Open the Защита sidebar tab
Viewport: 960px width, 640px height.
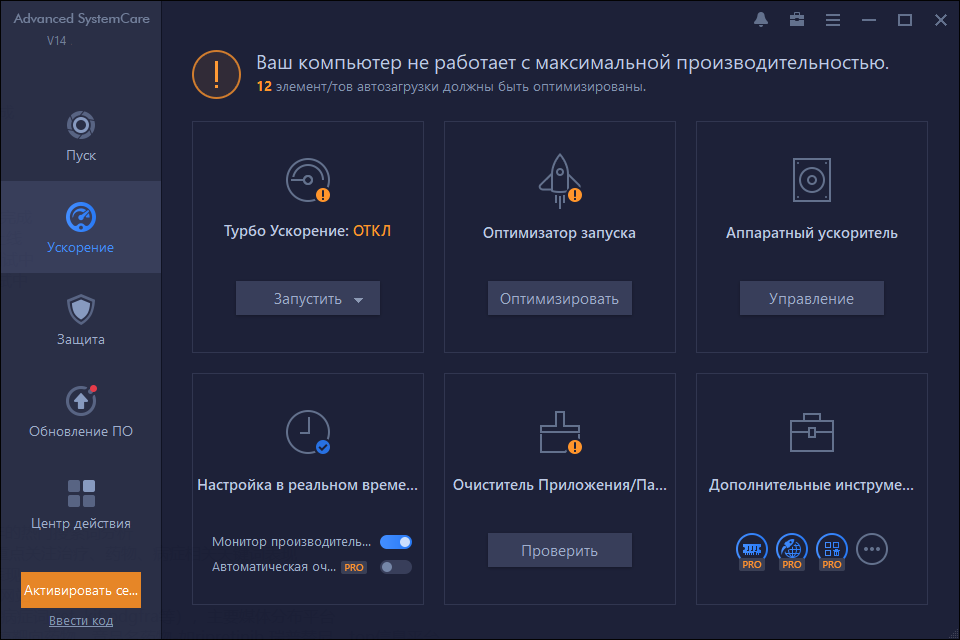(x=81, y=320)
